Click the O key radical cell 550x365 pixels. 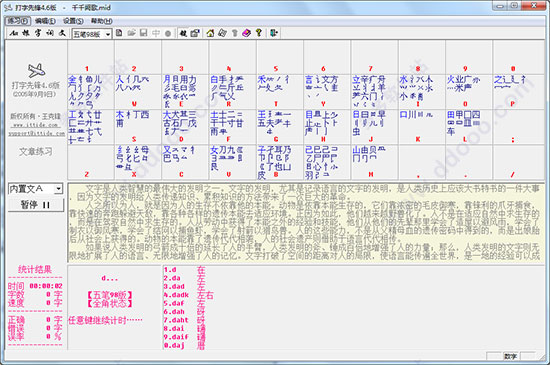469,92
